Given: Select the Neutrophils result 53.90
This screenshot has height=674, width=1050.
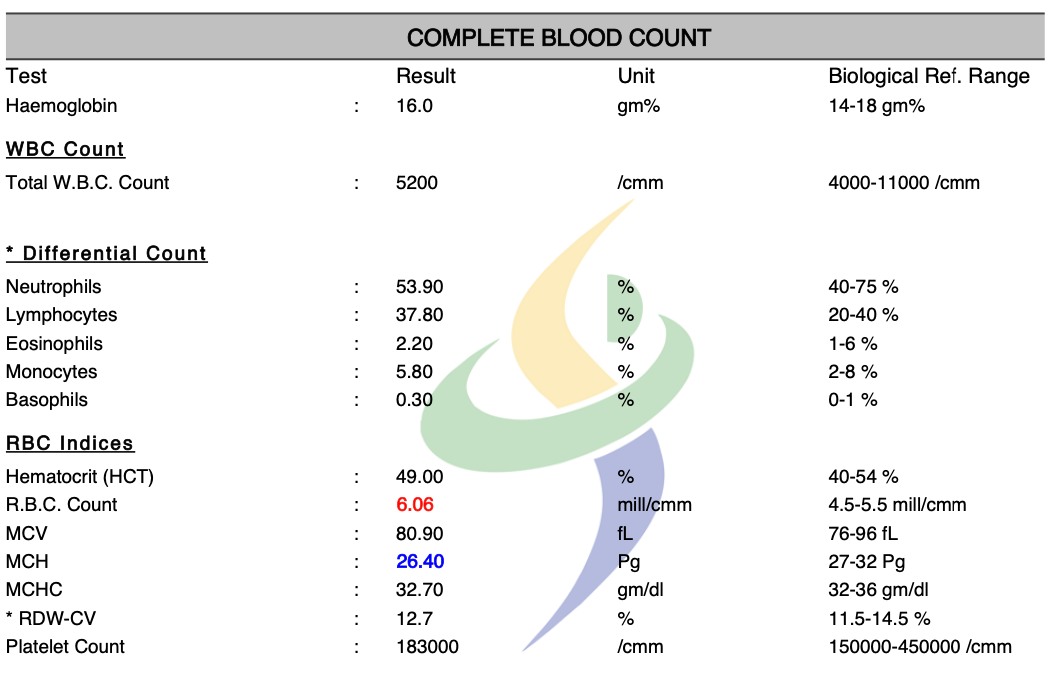Looking at the screenshot, I should (x=419, y=287).
